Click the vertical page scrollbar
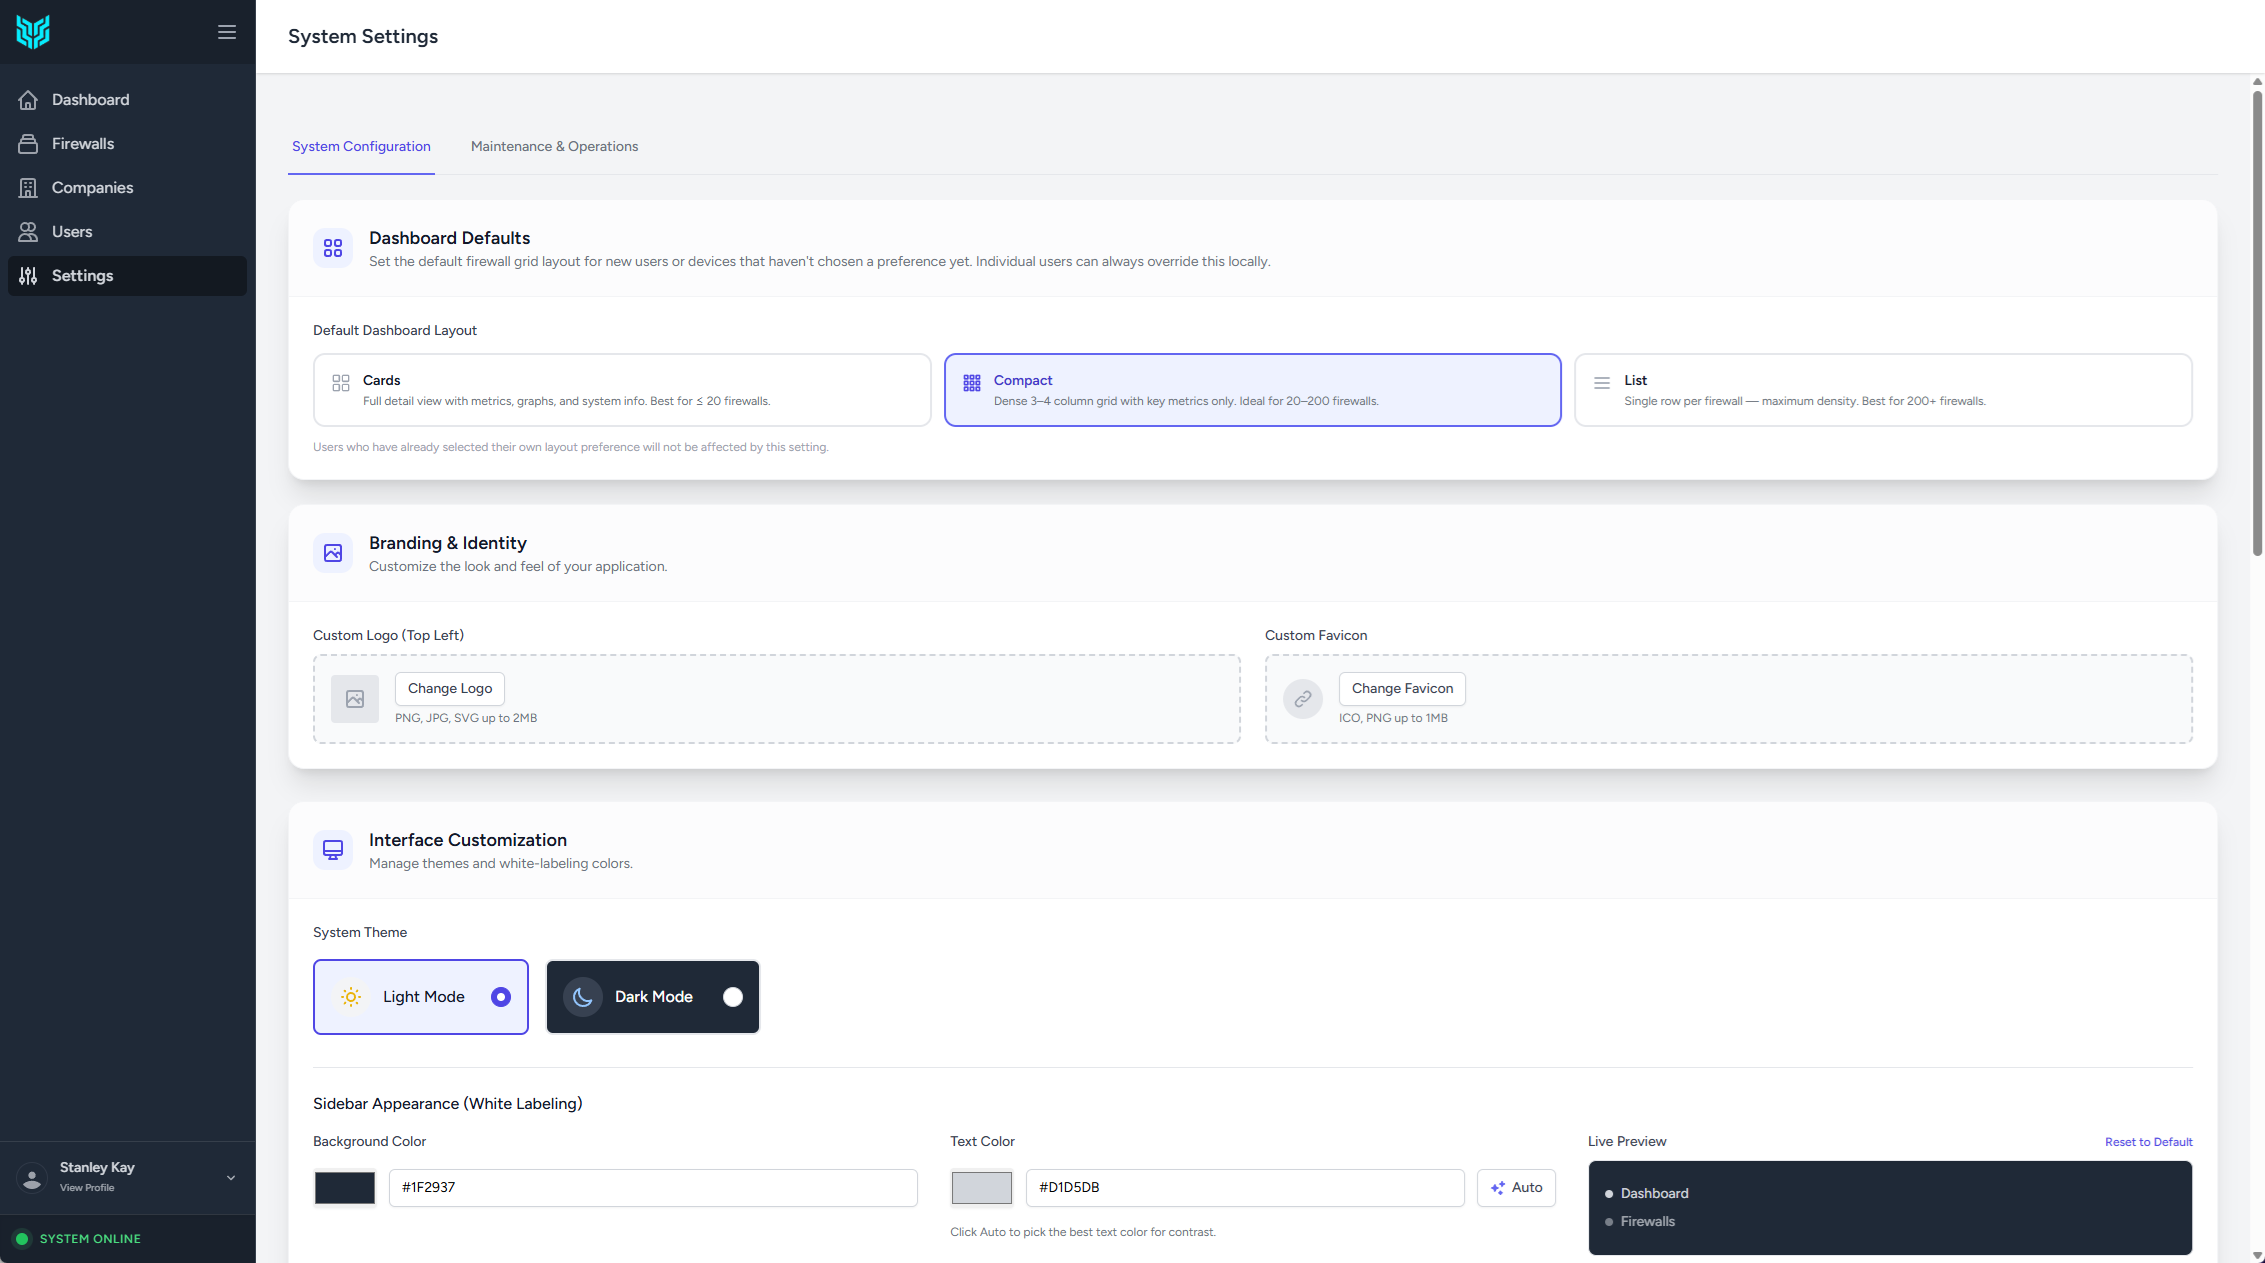 click(x=2257, y=323)
